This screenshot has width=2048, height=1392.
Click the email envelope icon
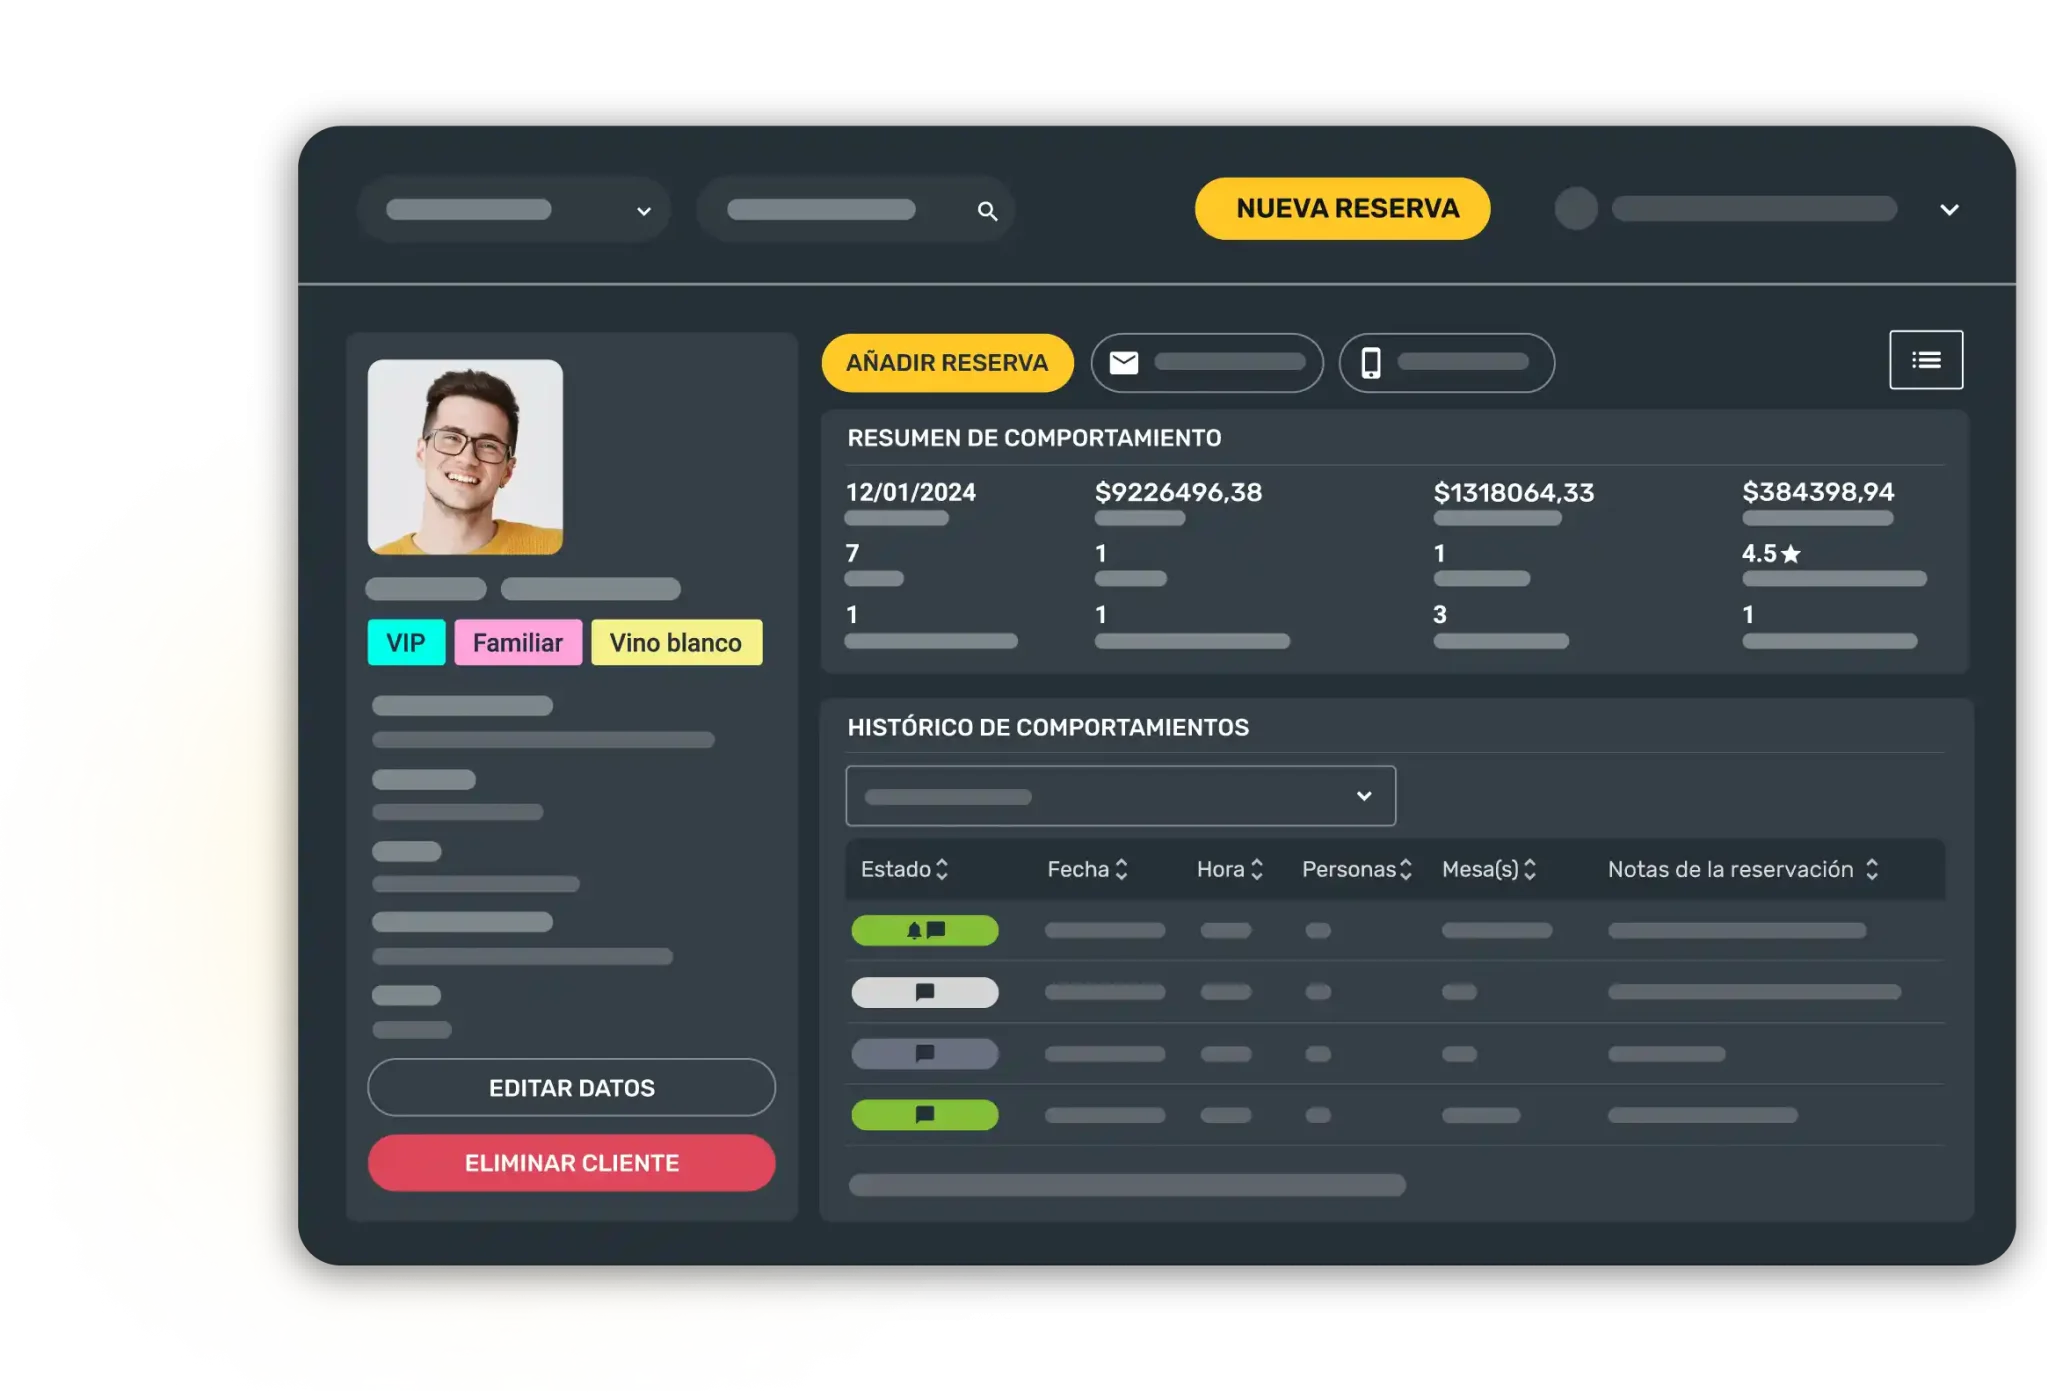(1124, 363)
